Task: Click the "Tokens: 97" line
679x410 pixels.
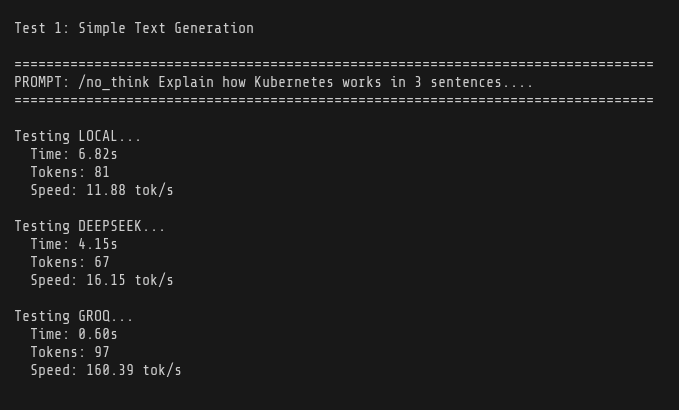Action: 70,352
